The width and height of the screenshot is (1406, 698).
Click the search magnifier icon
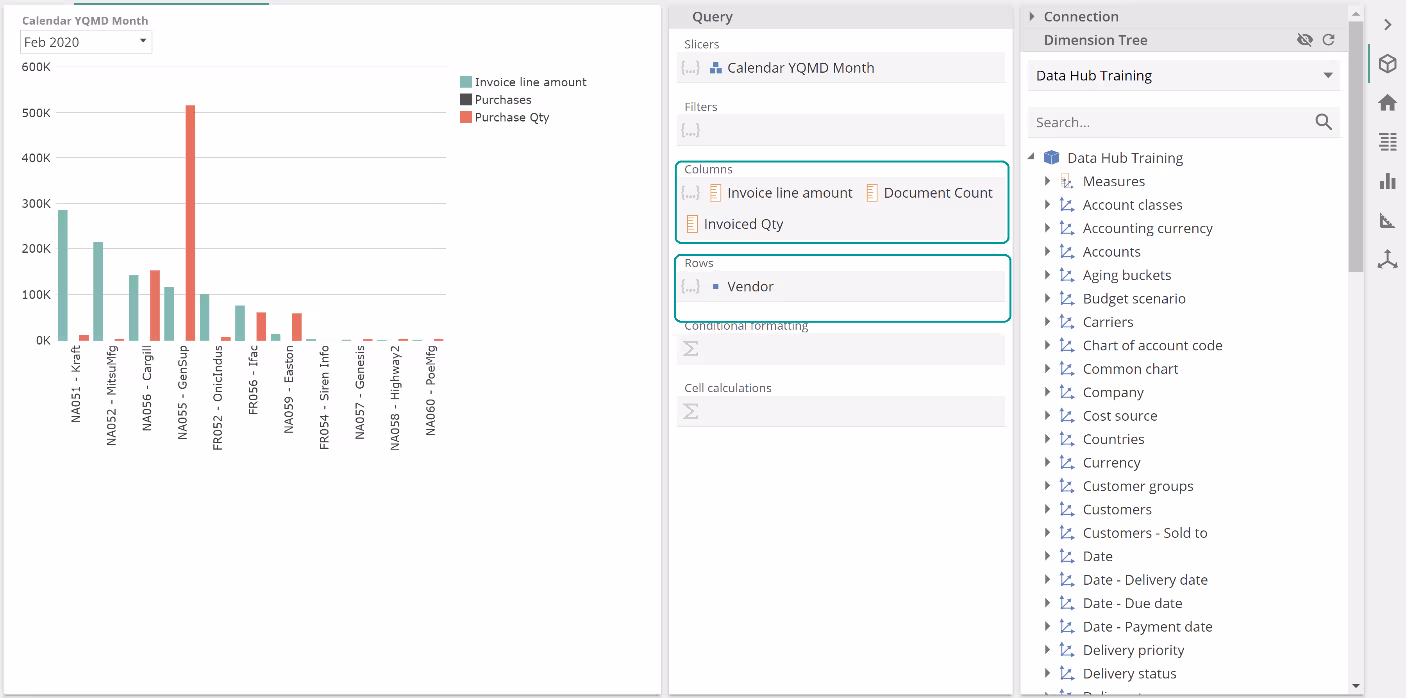[1323, 122]
